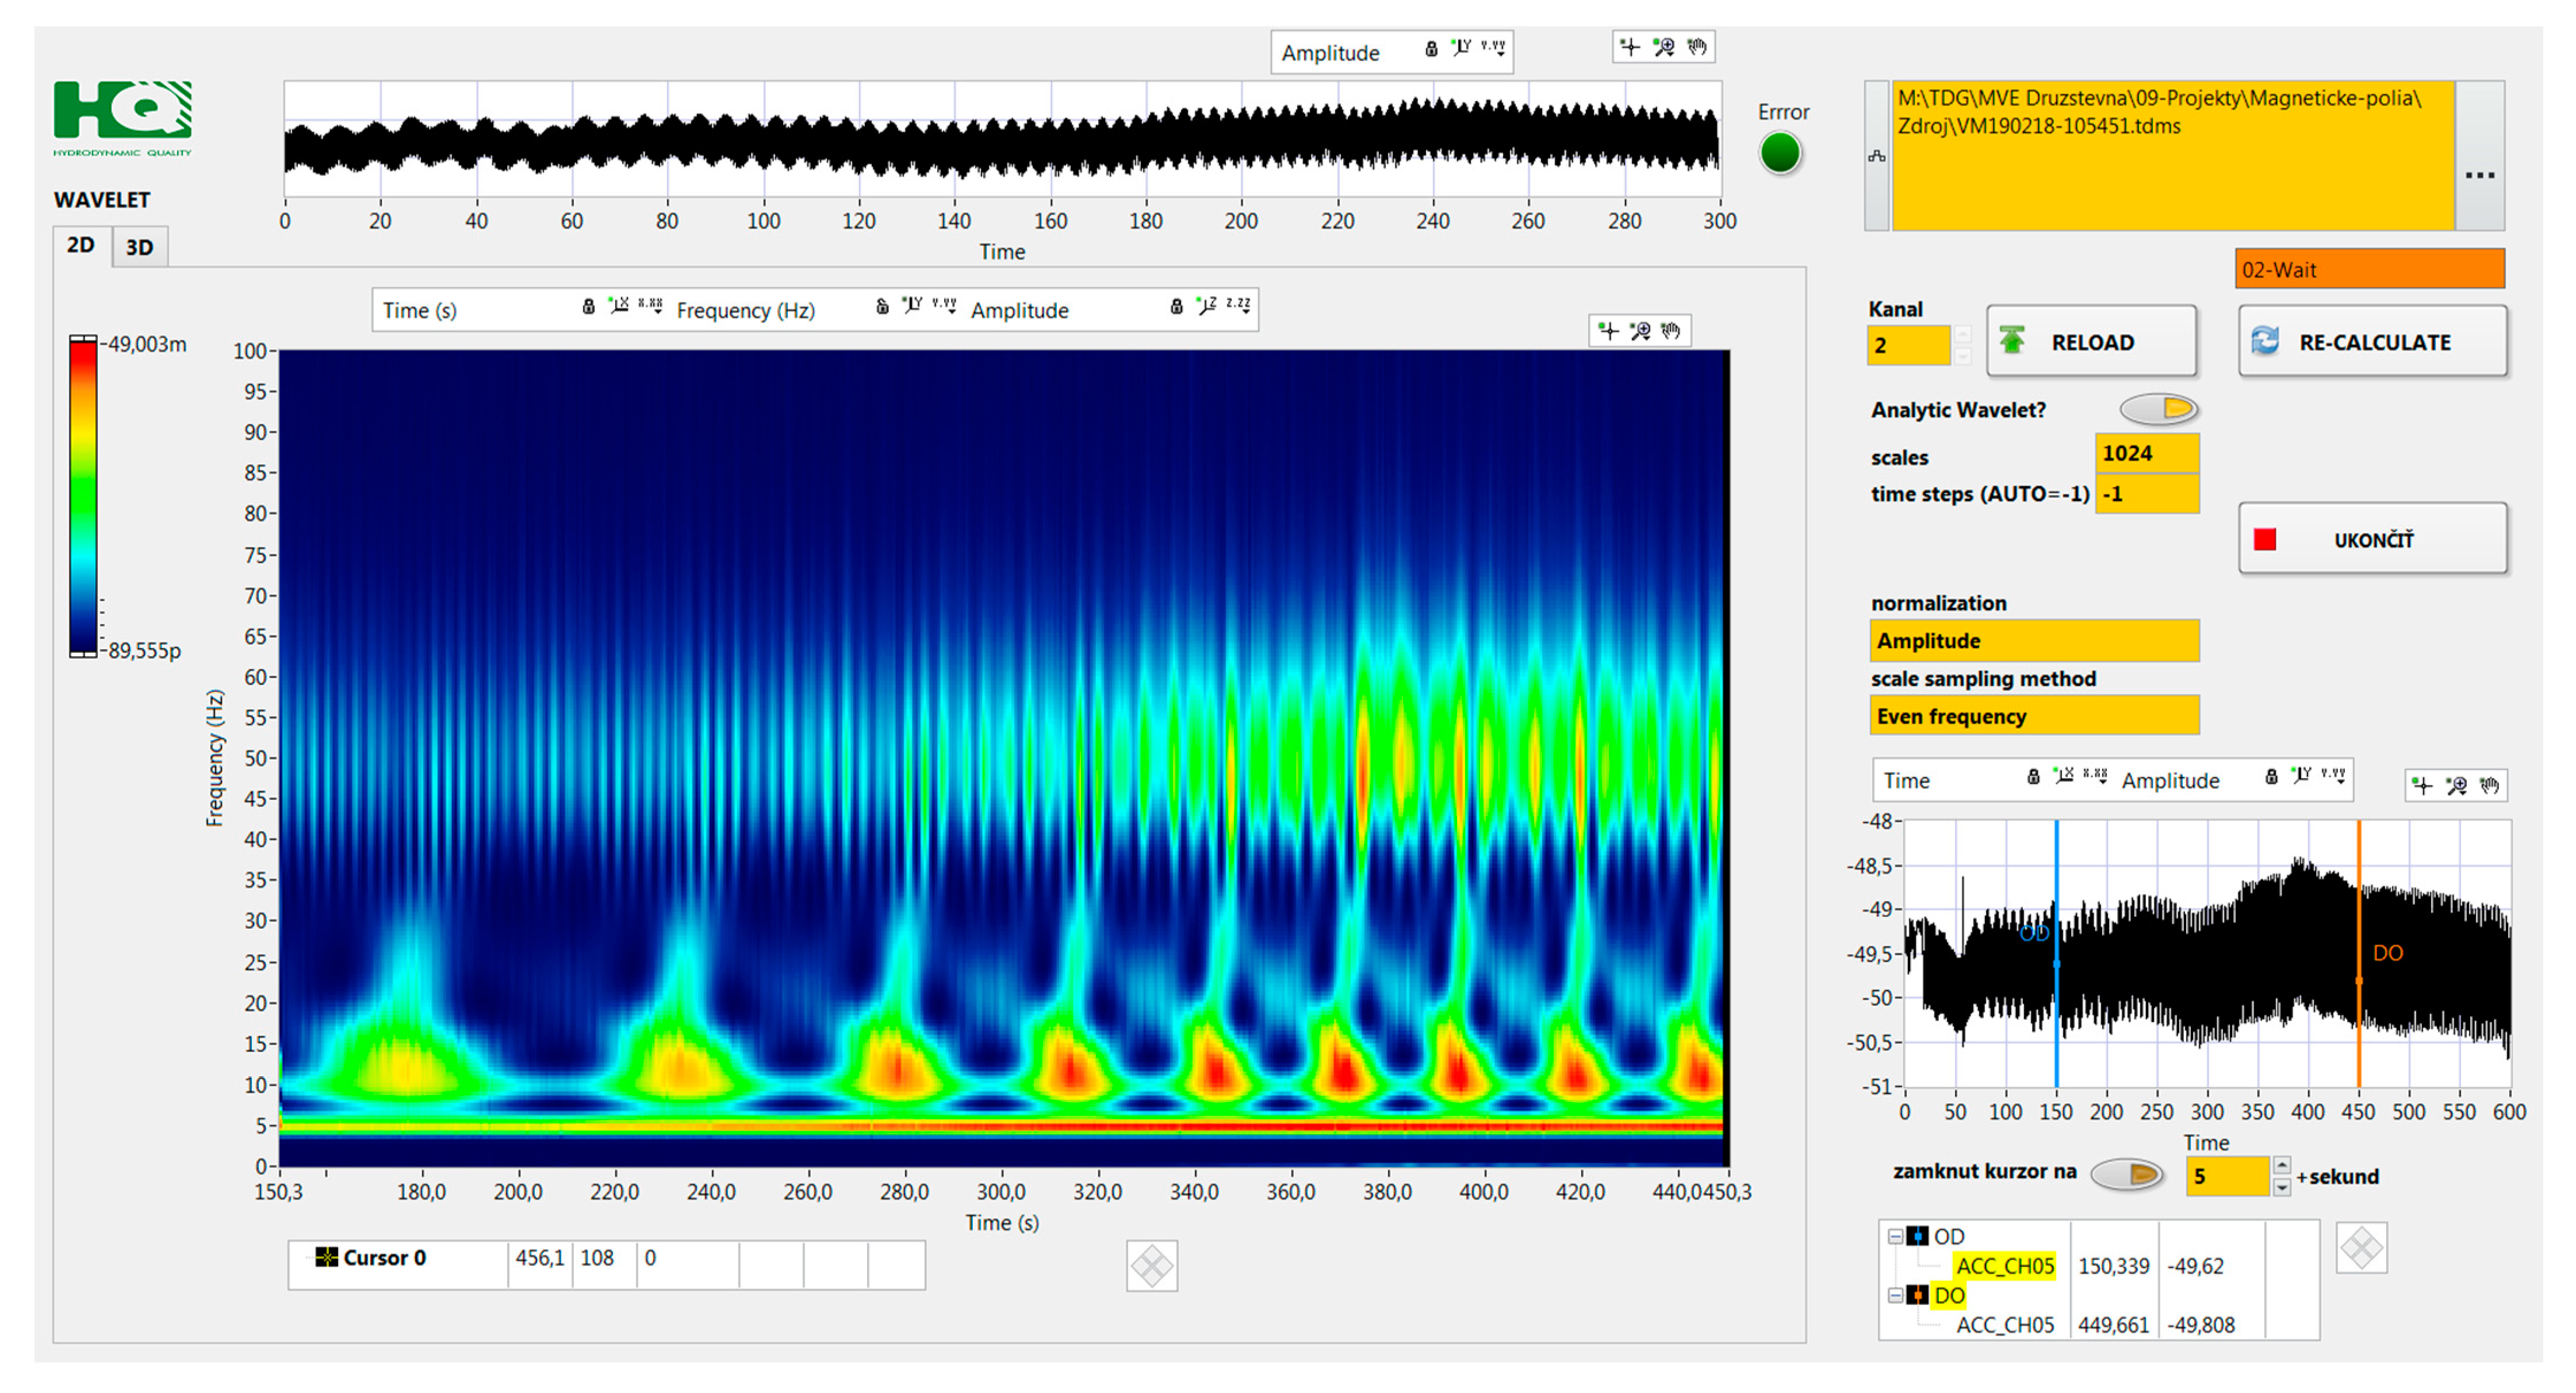Screen dimensions: 2576x1393
Task: Open the normalization Amplitude dropdown
Action: point(2033,641)
